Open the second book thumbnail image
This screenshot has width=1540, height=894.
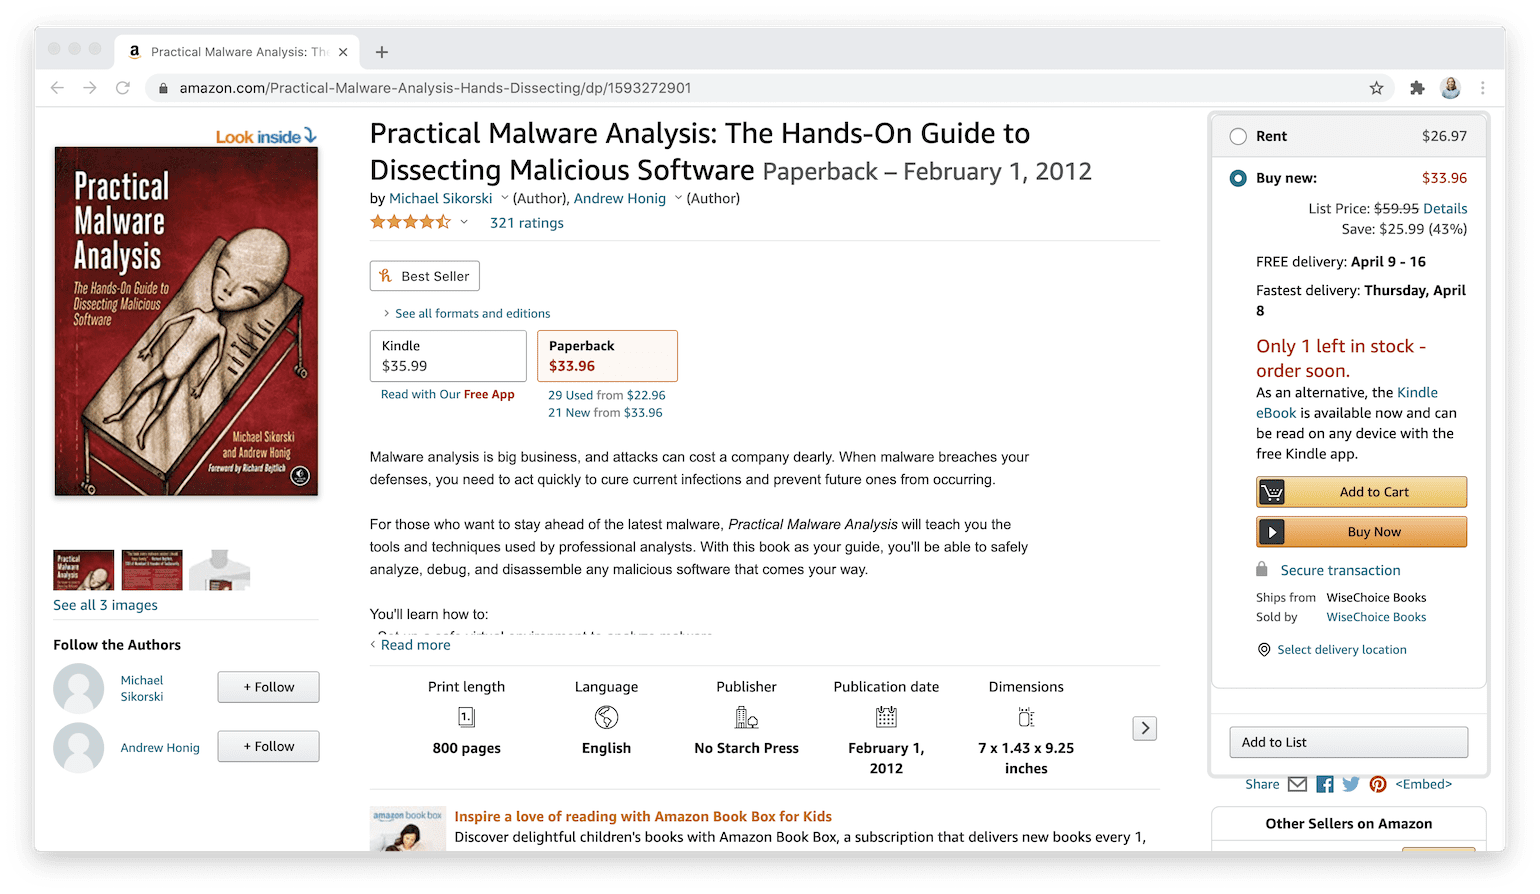[152, 569]
